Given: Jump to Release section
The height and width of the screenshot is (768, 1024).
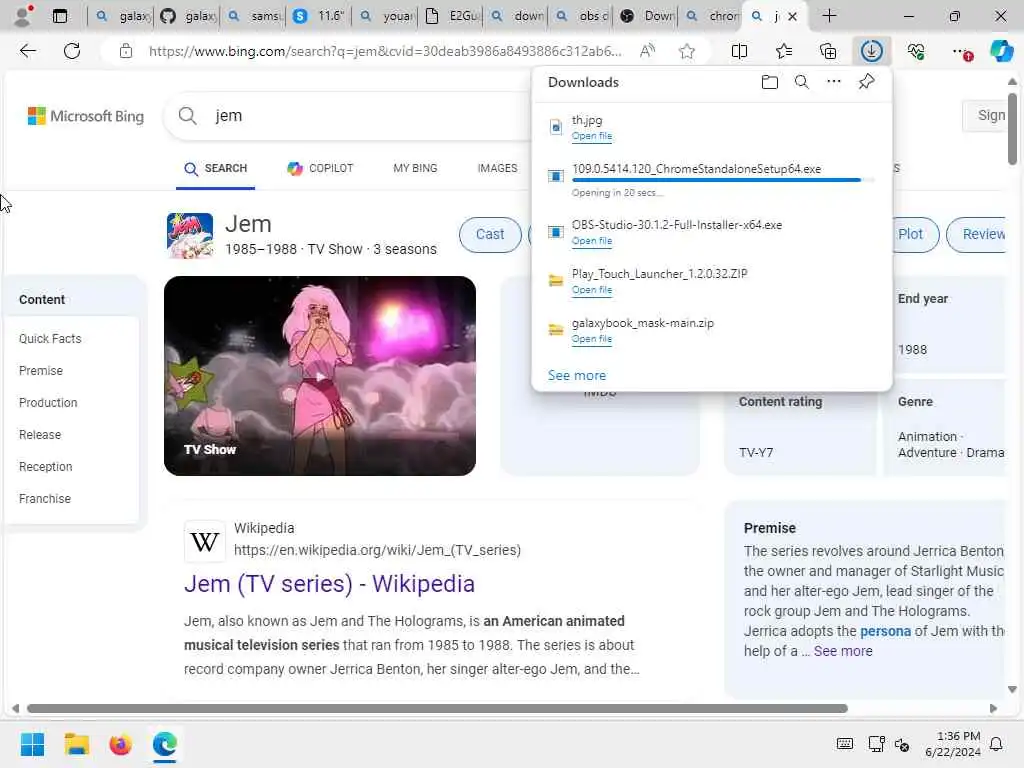Looking at the screenshot, I should point(40,435).
